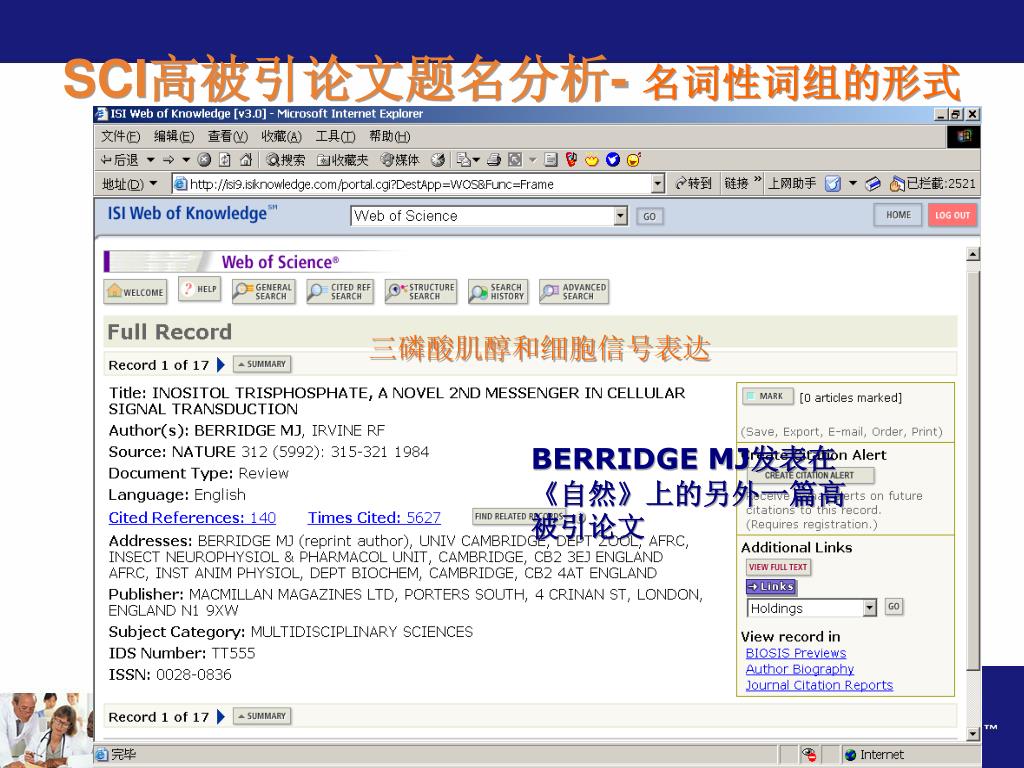
Task: Click the smiley face toolbar icon
Action: [x=633, y=160]
